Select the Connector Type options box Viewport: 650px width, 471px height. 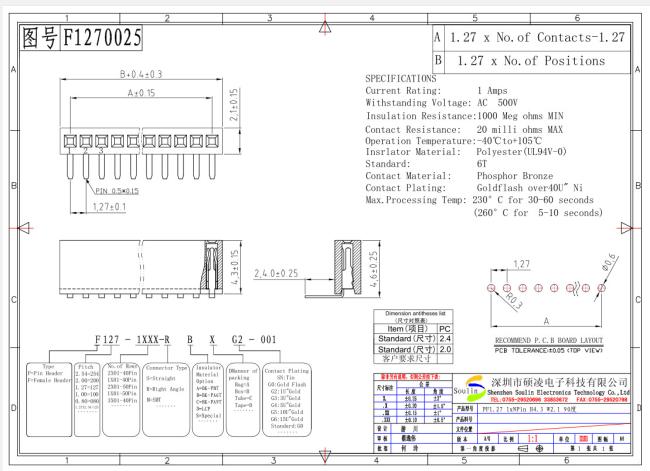166,401
